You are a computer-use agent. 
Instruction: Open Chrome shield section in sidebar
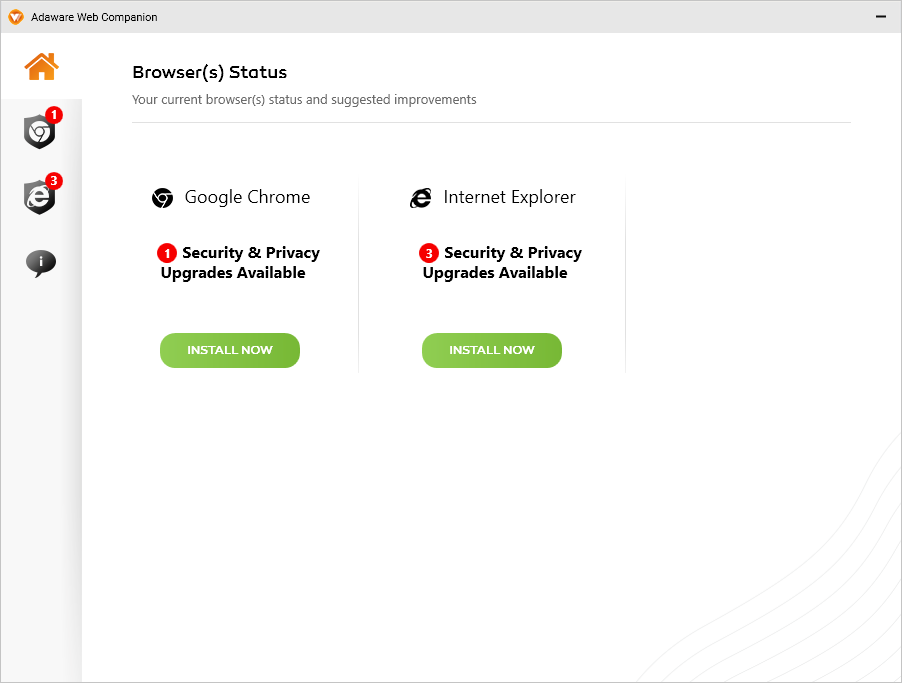tap(39, 132)
